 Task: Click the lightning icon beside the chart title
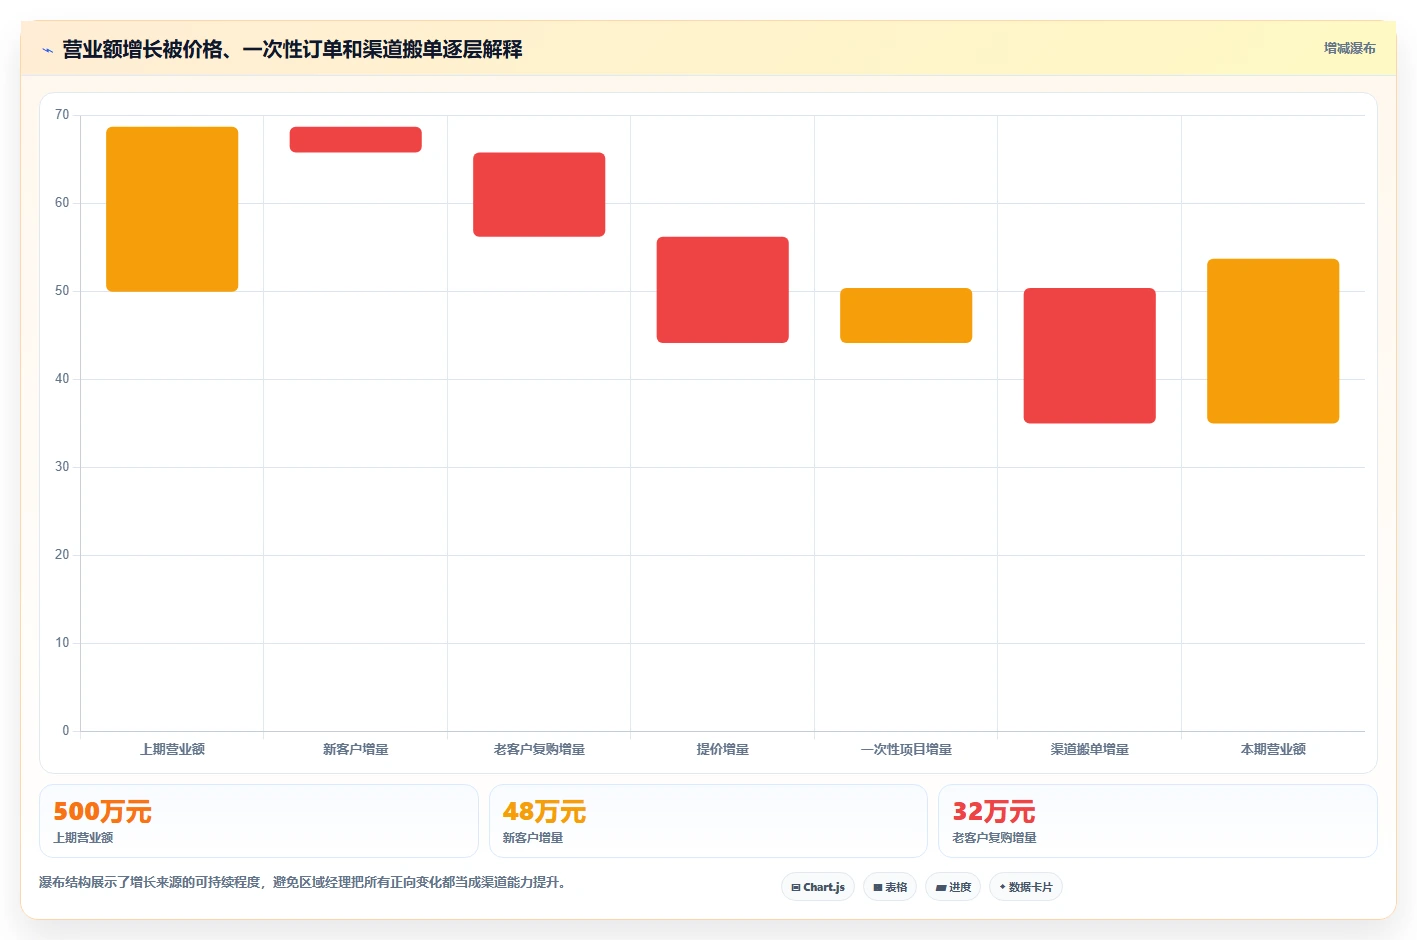[47, 50]
